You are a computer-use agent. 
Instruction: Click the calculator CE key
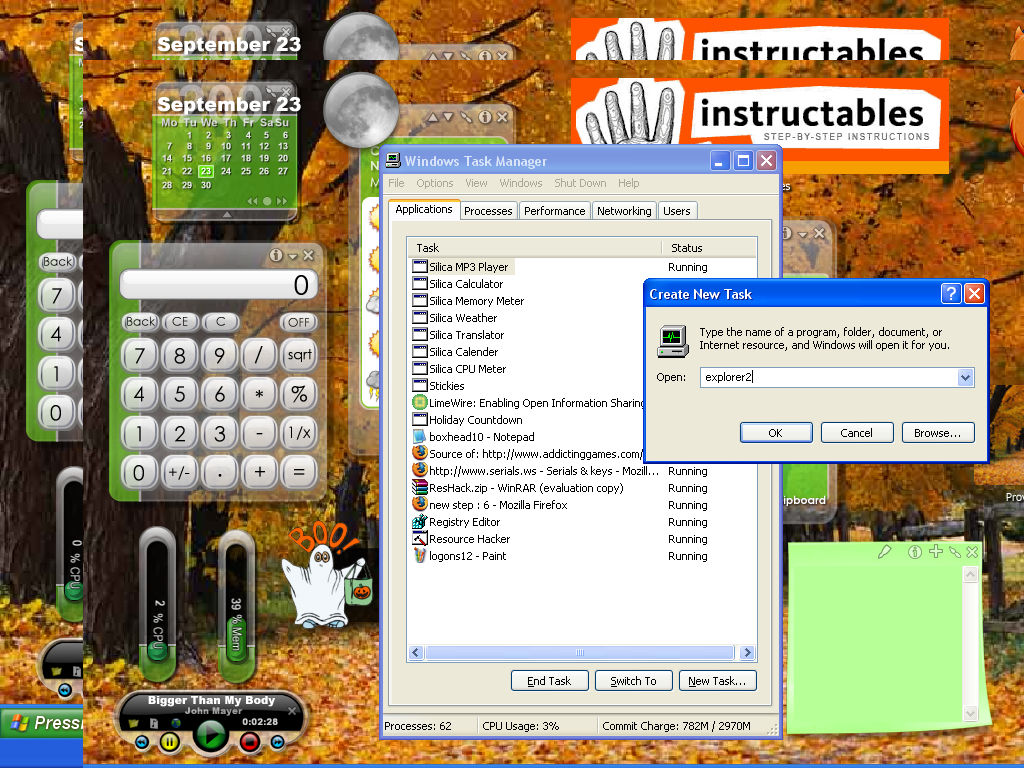click(x=180, y=322)
